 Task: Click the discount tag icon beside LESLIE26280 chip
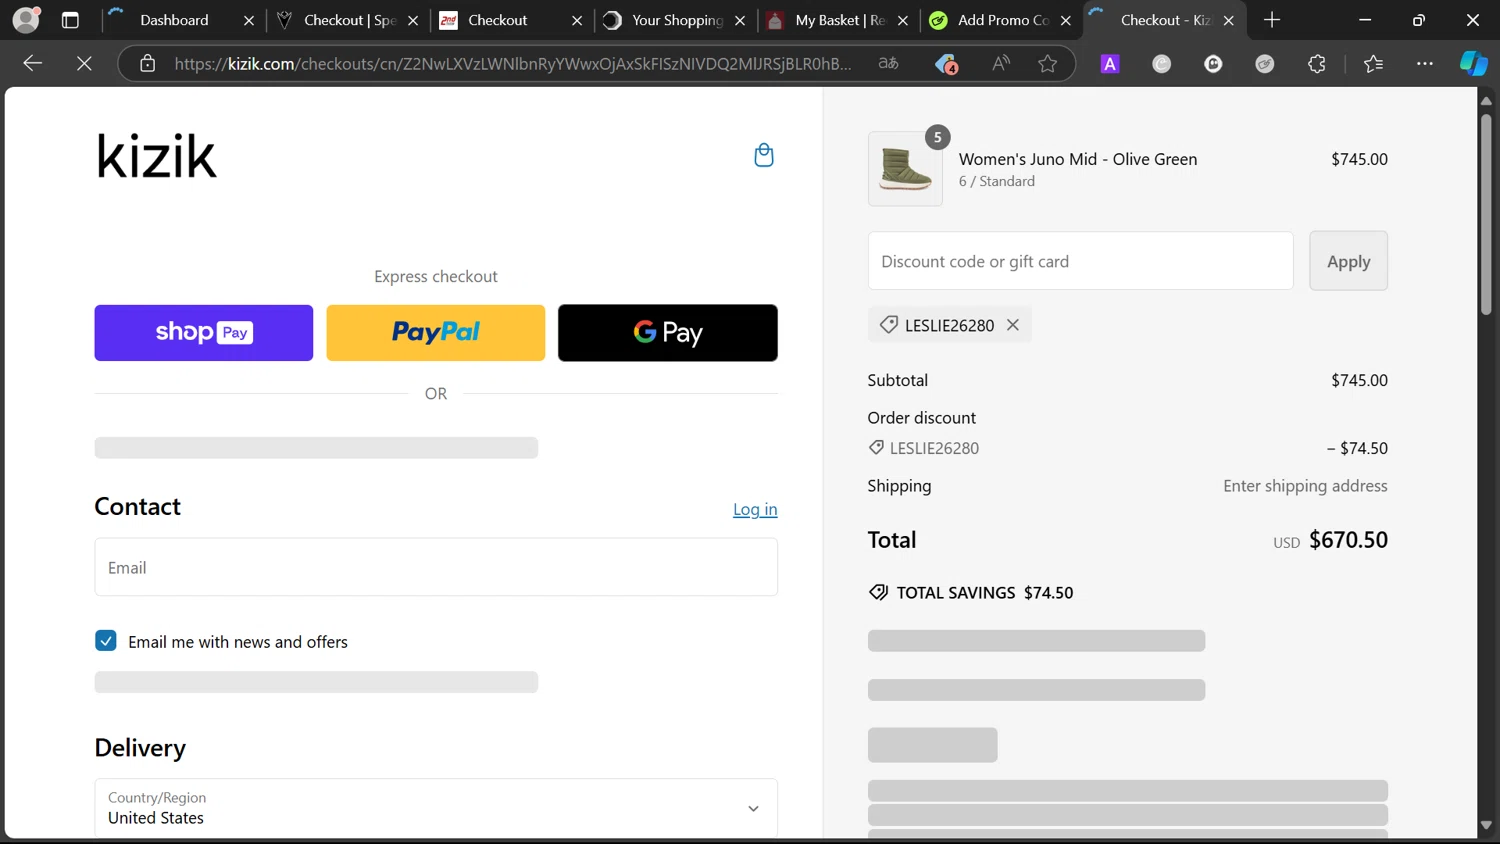888,325
